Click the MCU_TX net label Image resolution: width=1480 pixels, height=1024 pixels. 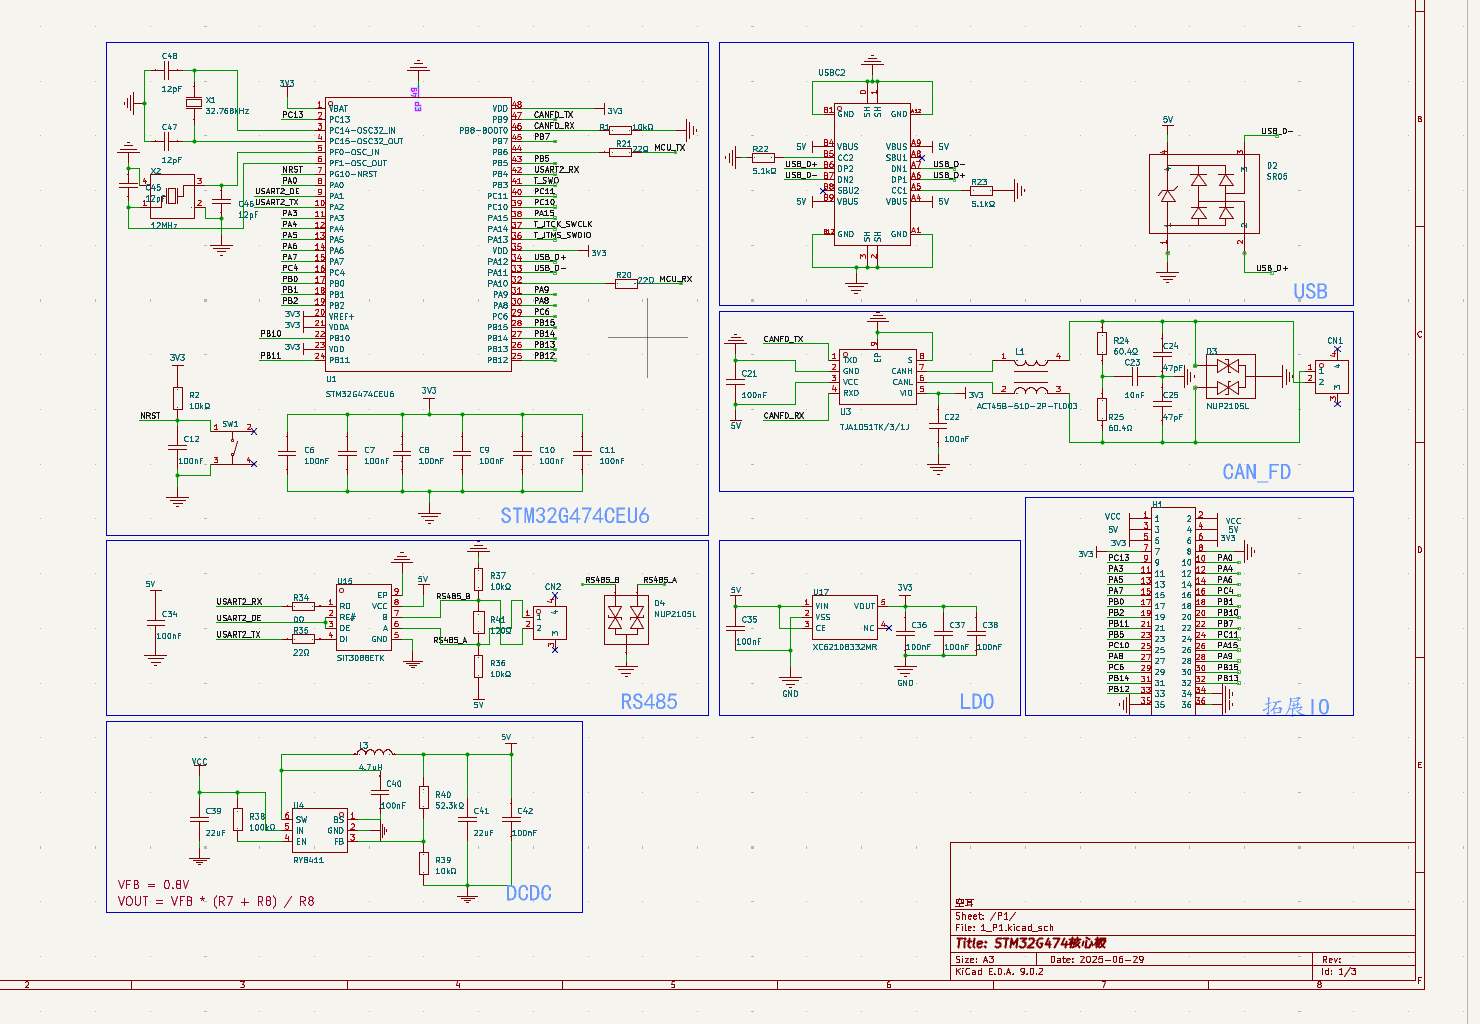669,148
